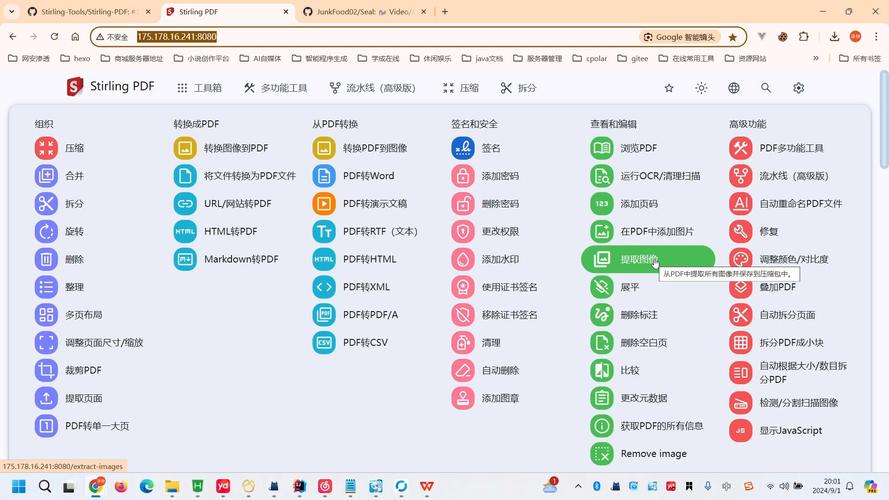Open the 拆分PDF成小块 grid icon
Image resolution: width=889 pixels, height=500 pixels.
point(740,342)
